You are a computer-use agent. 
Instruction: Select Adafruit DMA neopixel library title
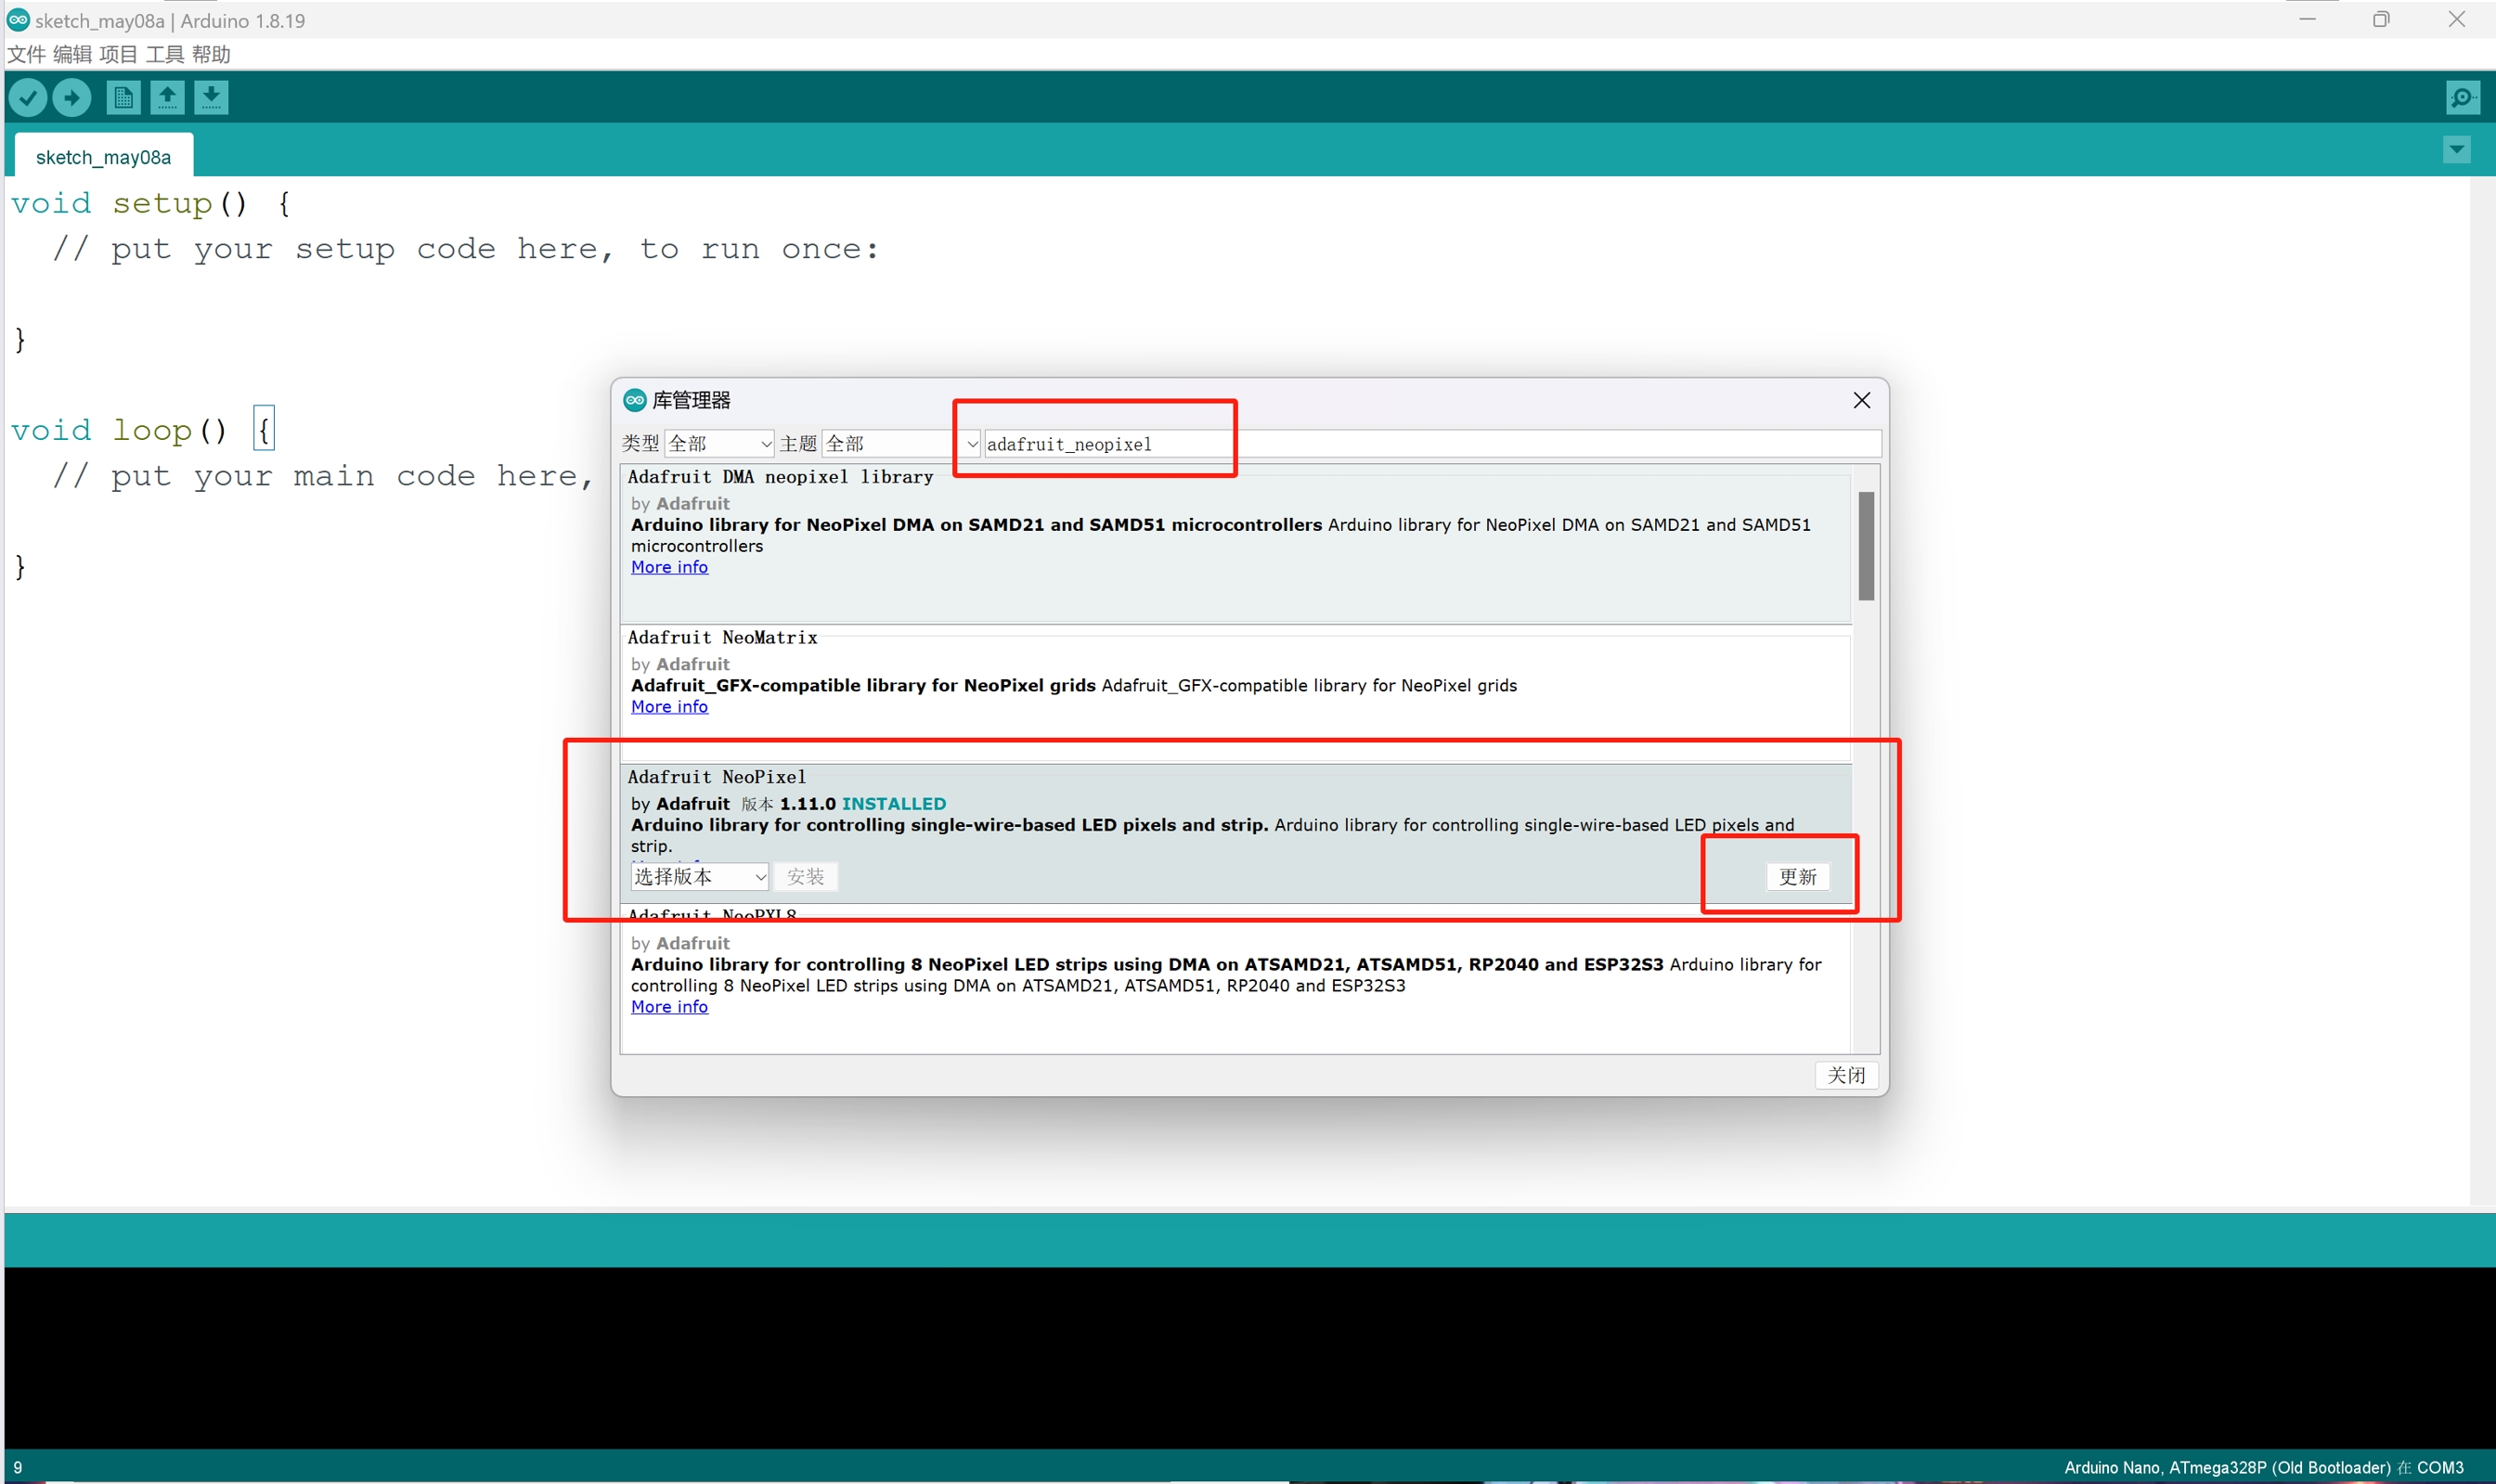780,477
